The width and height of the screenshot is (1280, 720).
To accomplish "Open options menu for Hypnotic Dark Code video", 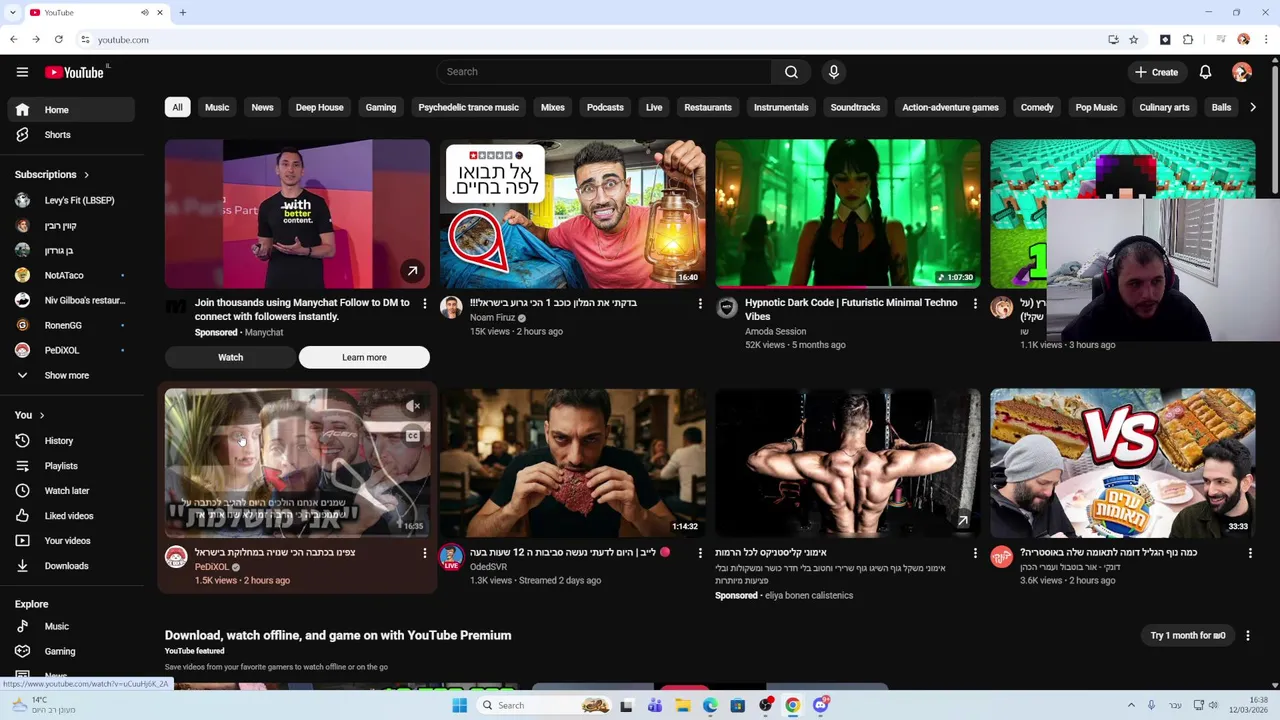I will tap(975, 303).
